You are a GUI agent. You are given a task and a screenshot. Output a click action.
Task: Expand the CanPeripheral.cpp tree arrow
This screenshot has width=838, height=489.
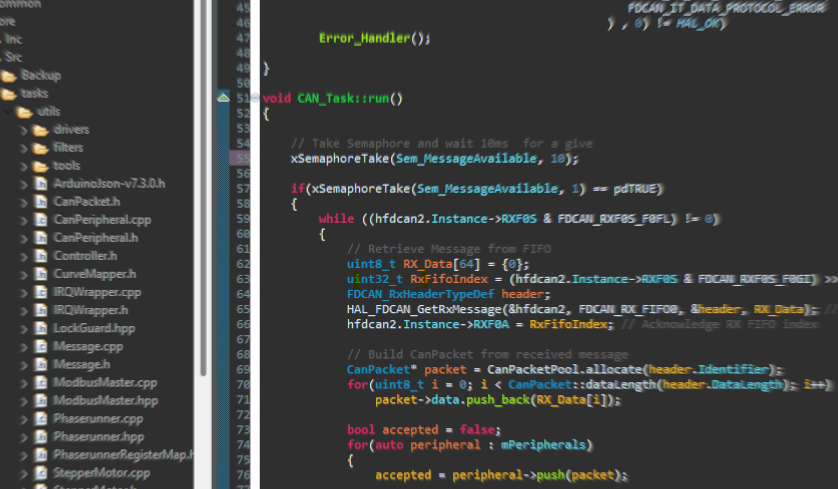[x=25, y=220]
